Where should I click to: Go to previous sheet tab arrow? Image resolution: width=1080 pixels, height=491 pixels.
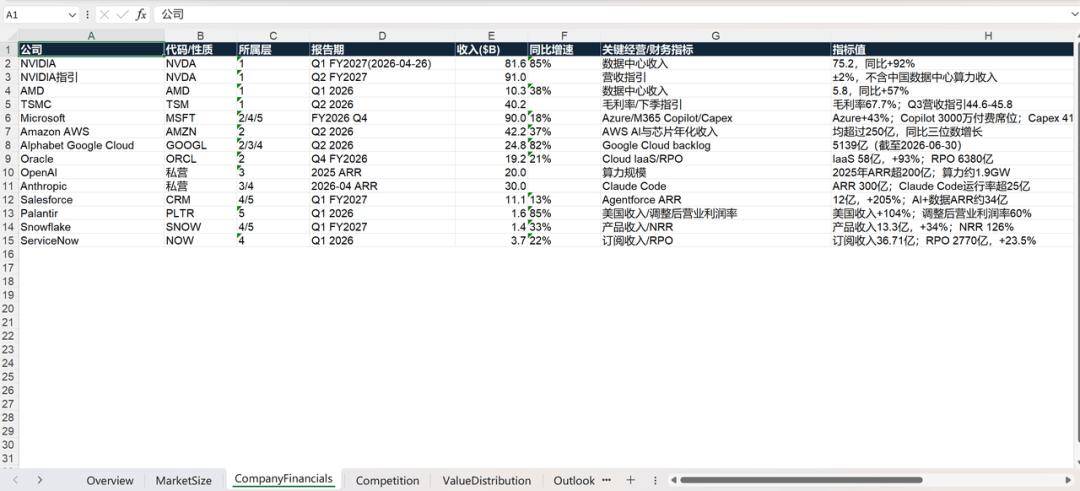[15, 480]
